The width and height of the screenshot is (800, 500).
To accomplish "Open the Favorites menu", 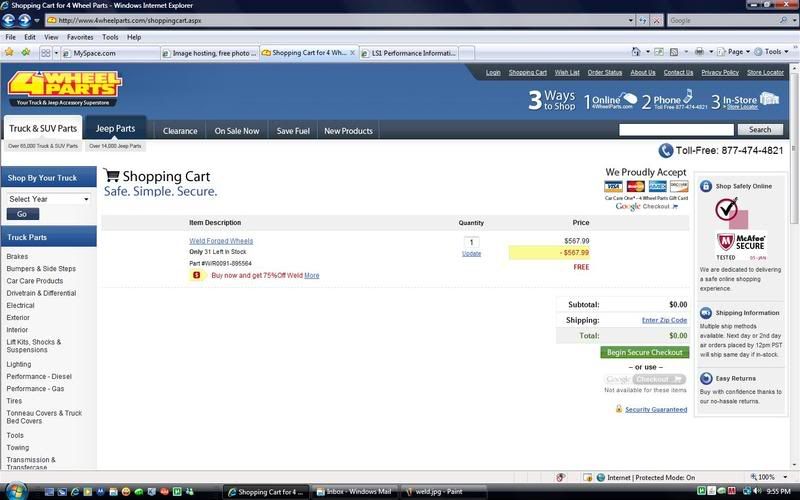I will [x=80, y=37].
